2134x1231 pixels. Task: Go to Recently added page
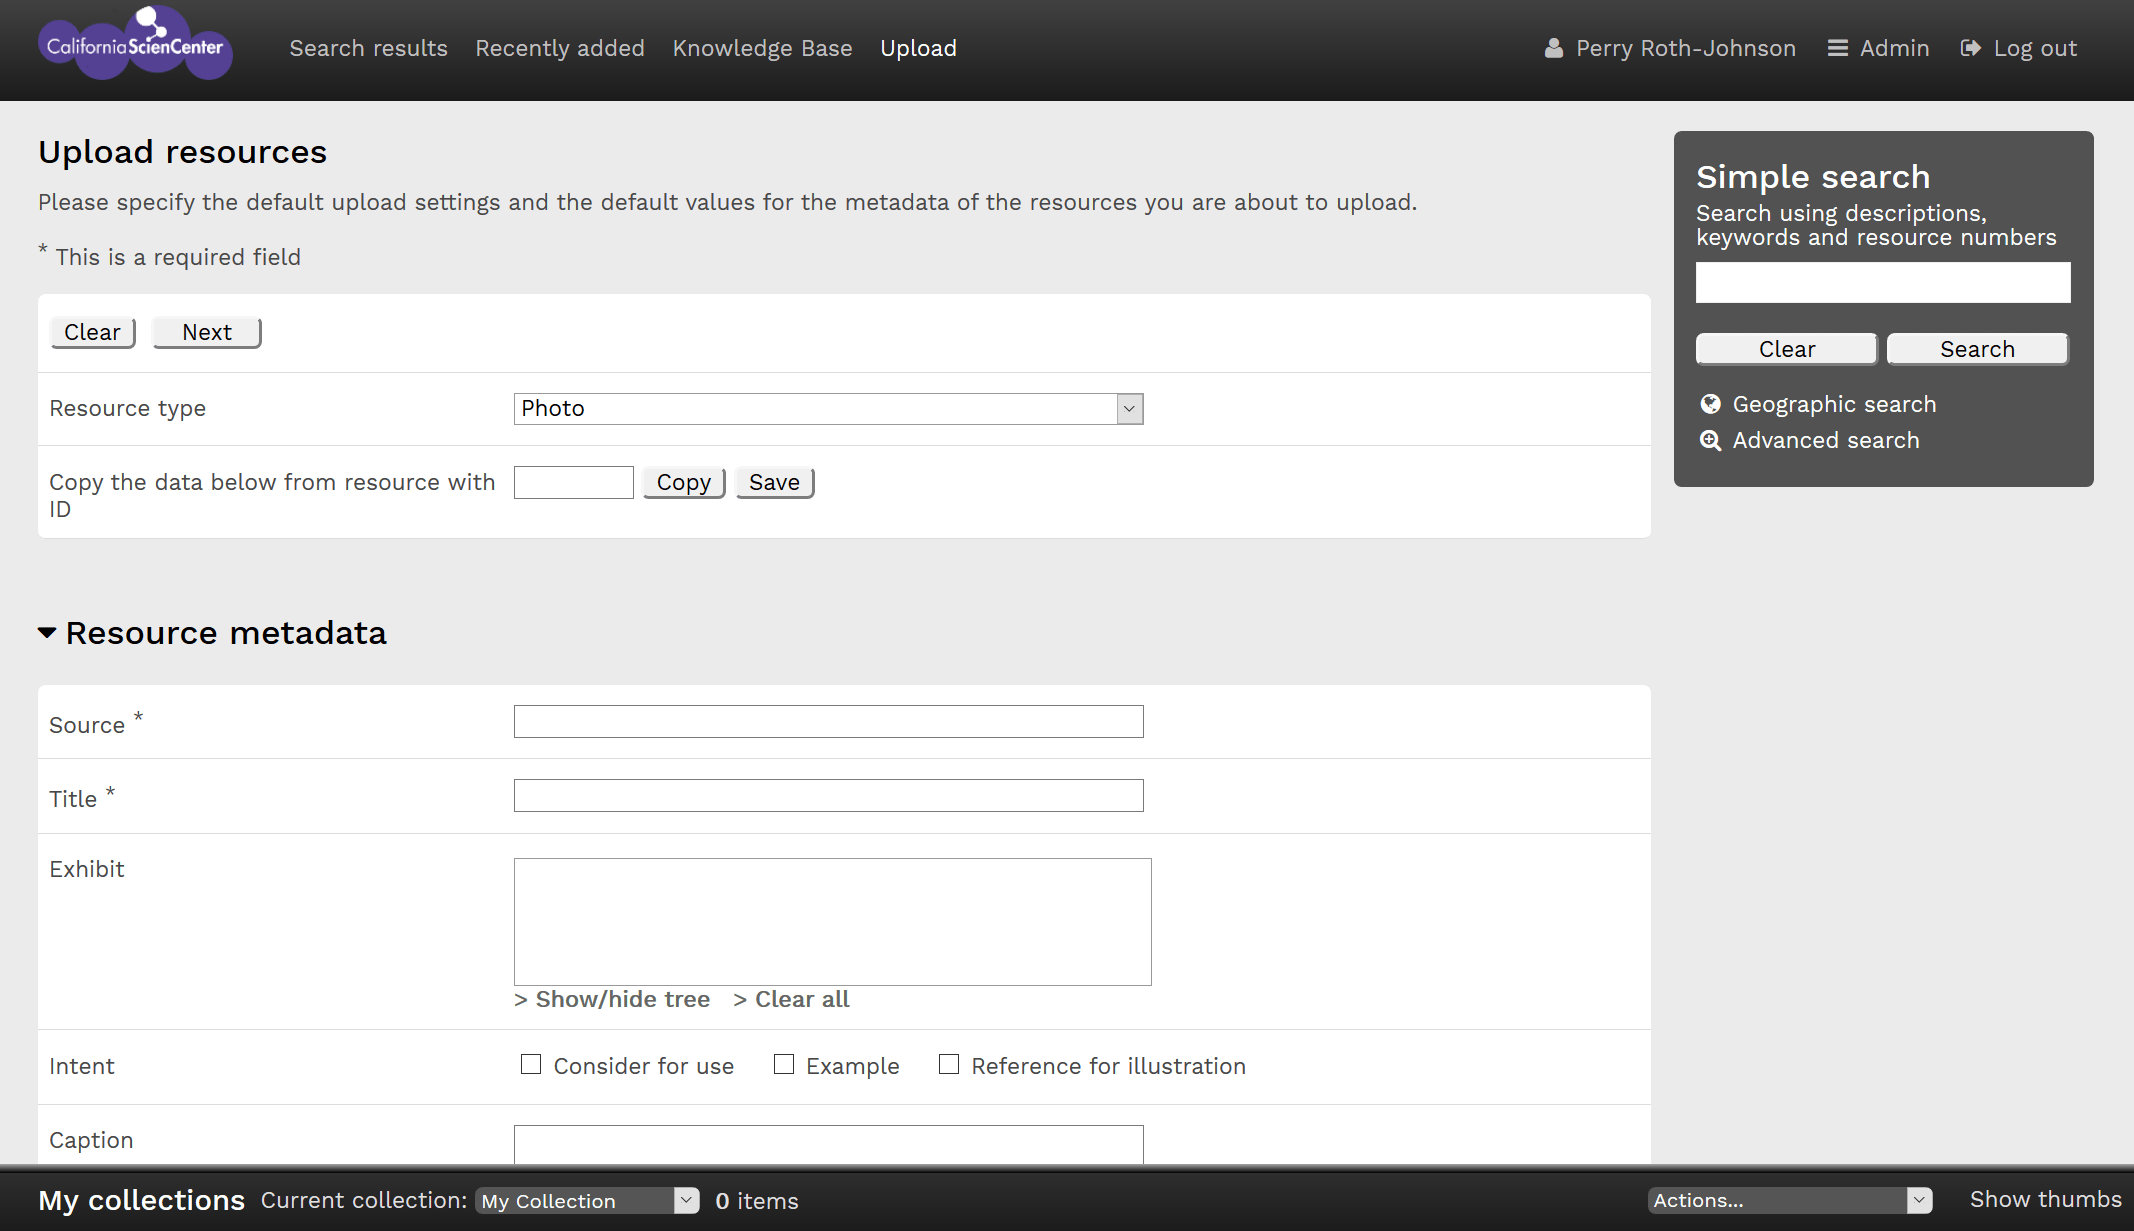(x=560, y=48)
